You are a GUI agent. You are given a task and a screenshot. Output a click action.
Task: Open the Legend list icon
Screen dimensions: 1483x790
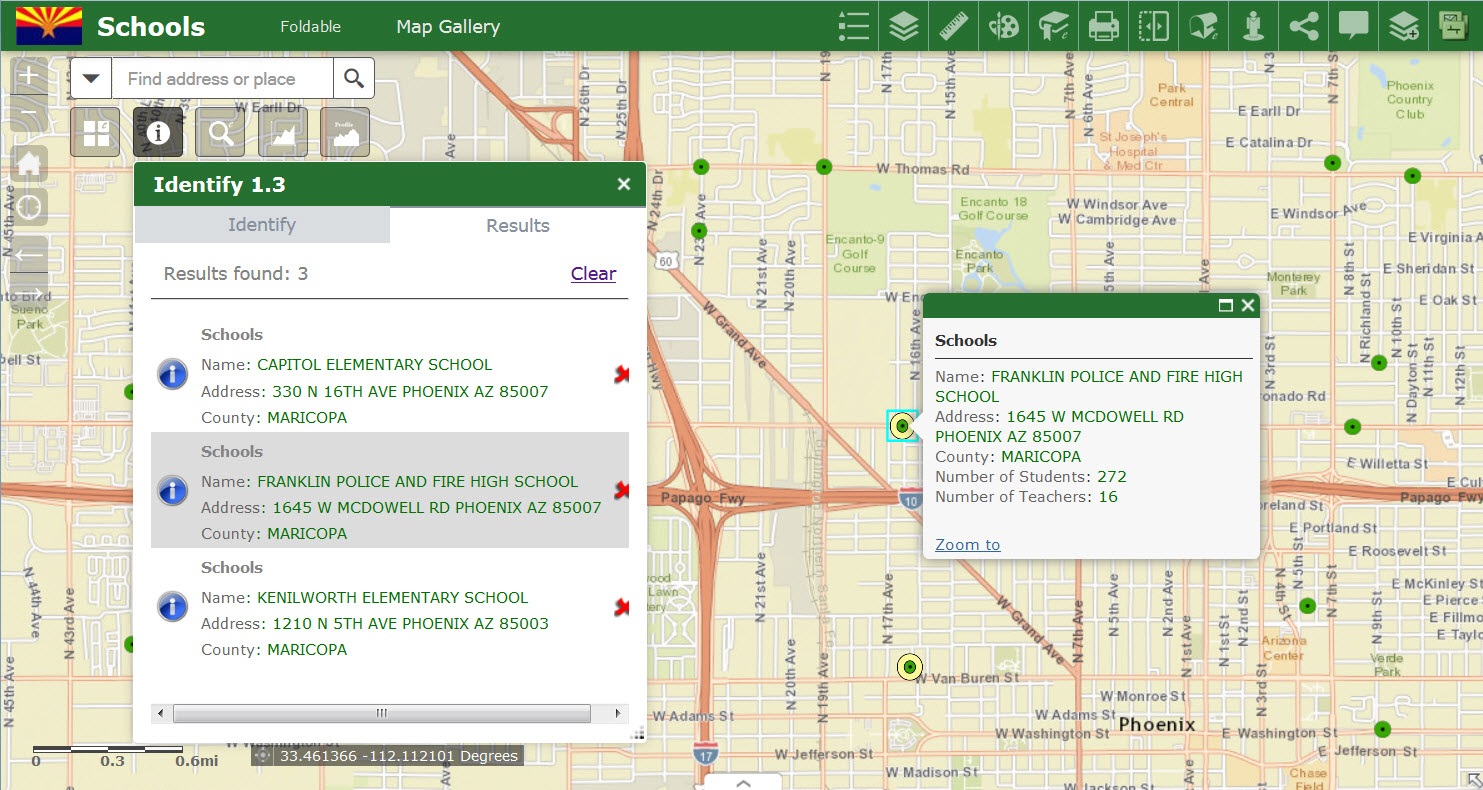coord(853,26)
